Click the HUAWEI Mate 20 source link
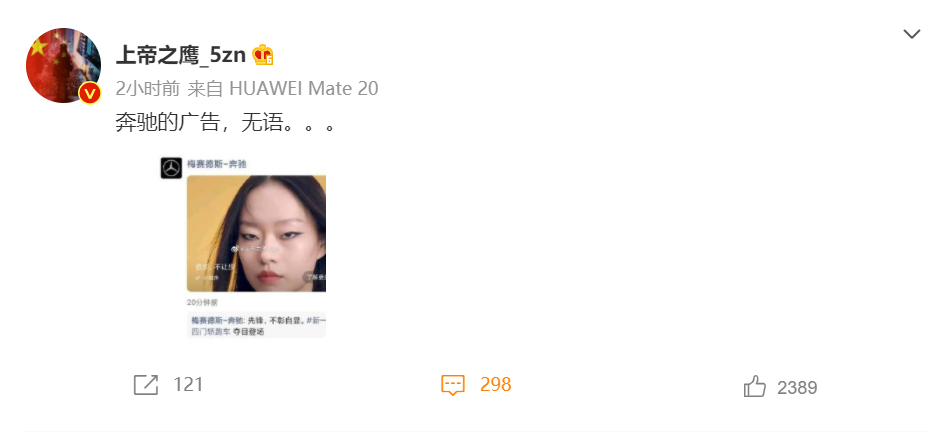928x434 pixels. click(x=303, y=89)
